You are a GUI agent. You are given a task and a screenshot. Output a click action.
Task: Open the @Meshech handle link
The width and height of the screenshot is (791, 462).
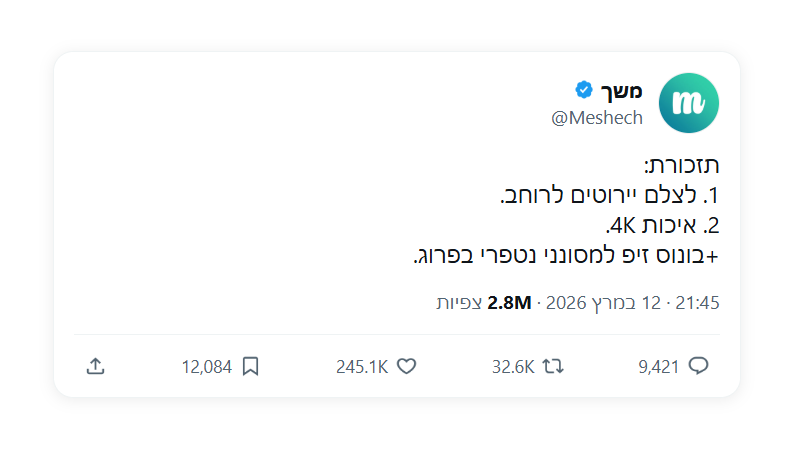597,118
